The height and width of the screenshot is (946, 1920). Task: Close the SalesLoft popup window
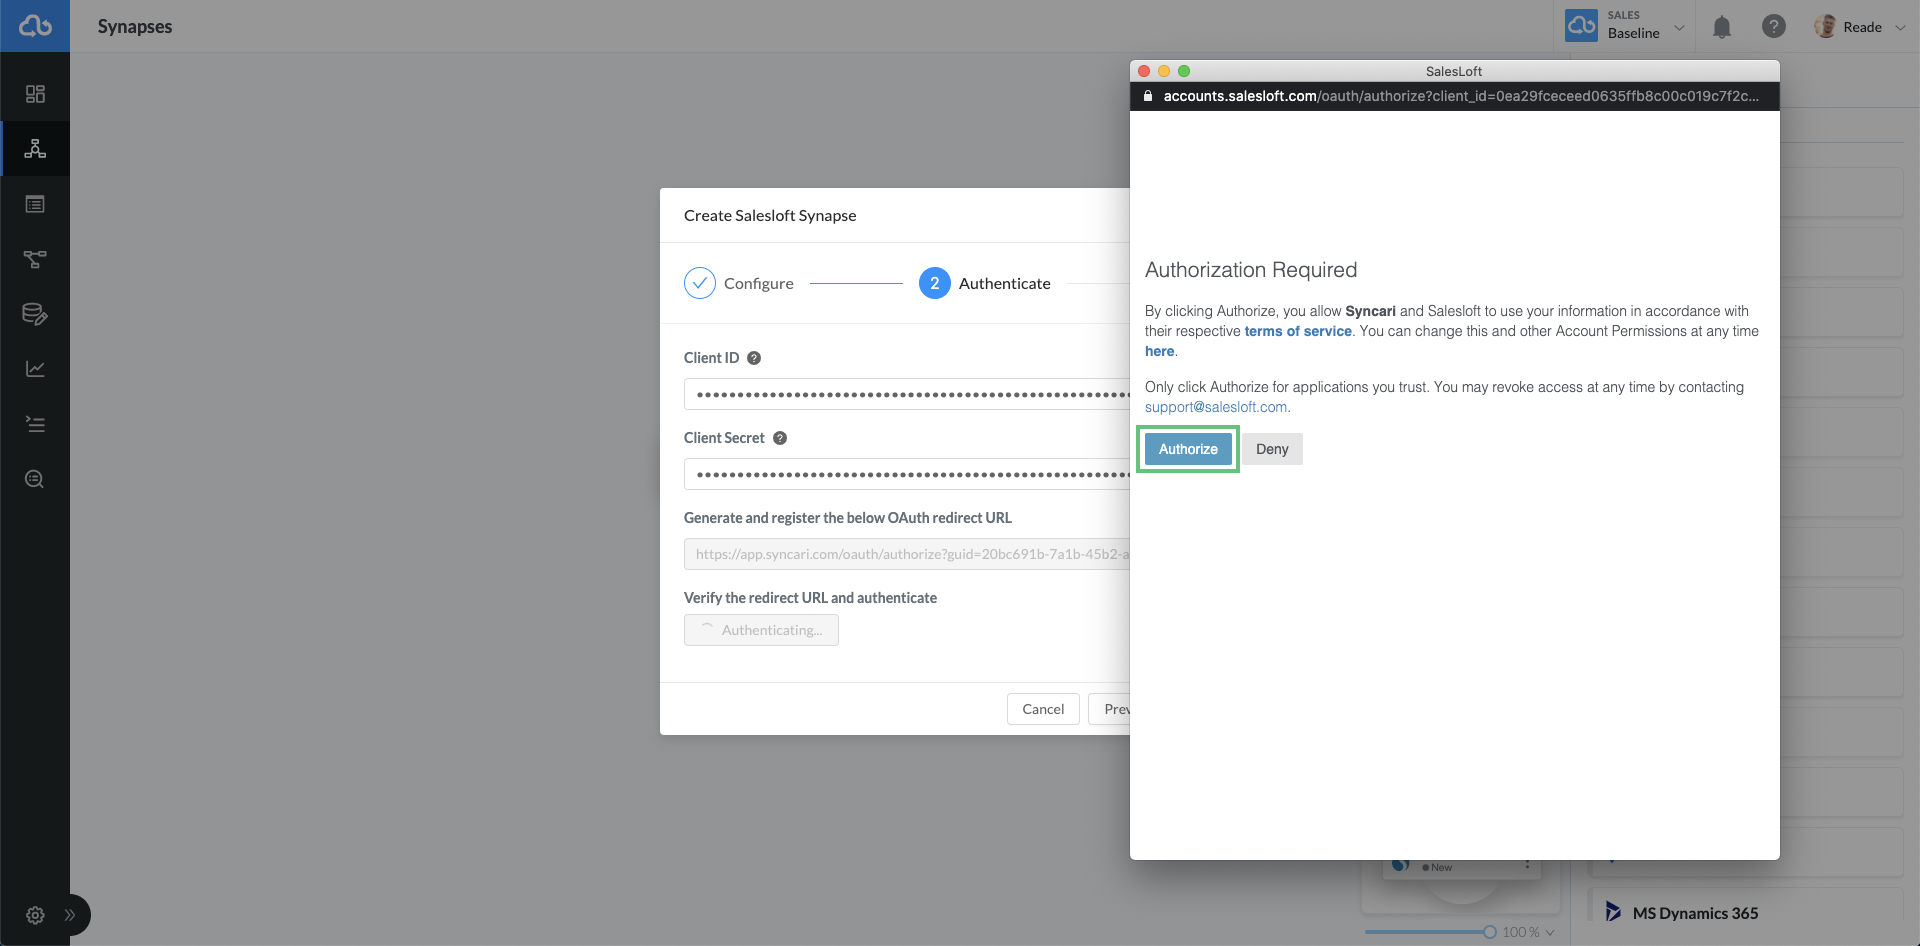click(1144, 71)
